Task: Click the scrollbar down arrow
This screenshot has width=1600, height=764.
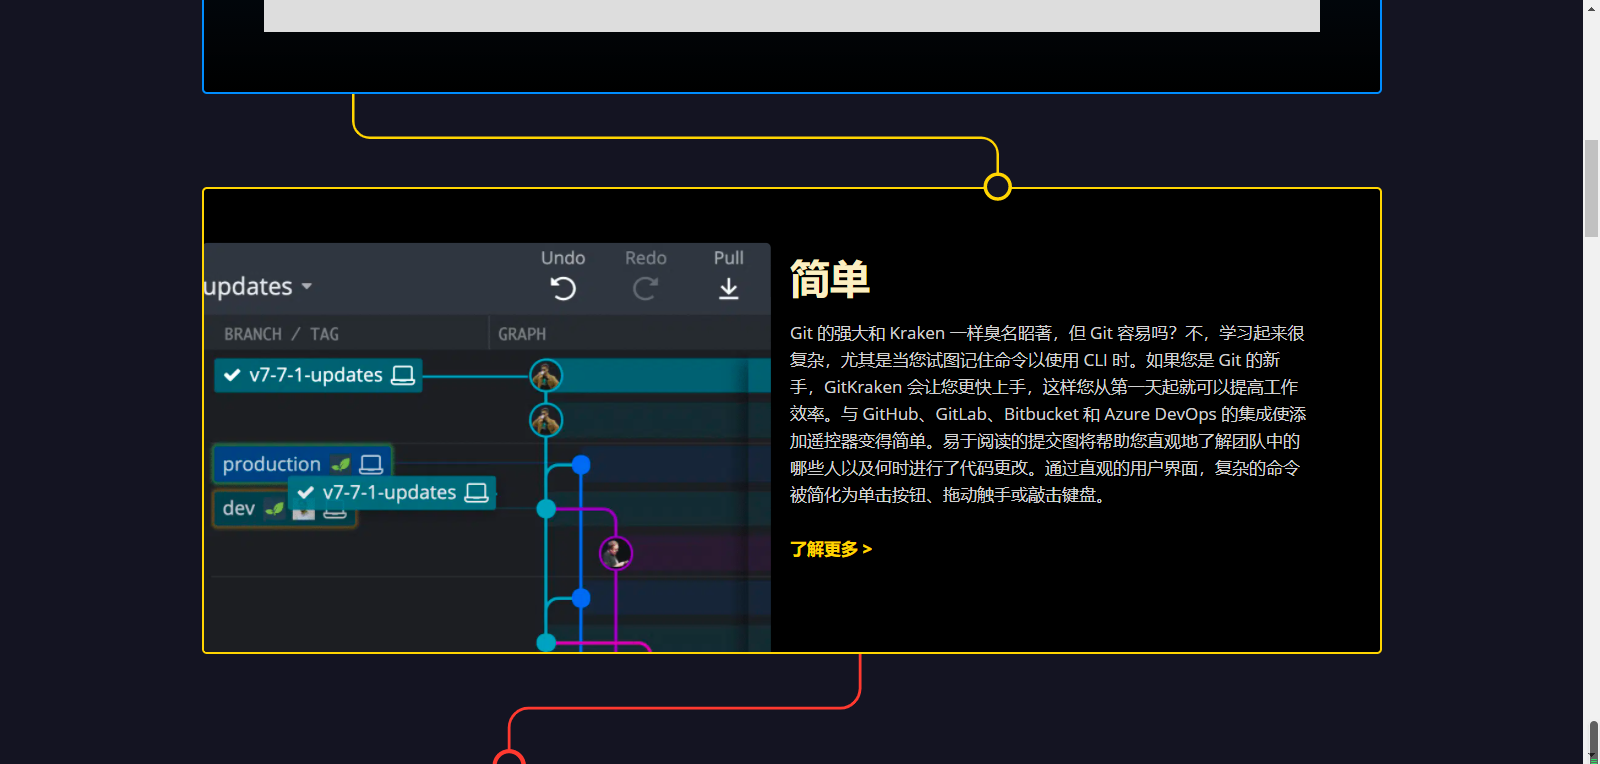Action: point(1591,757)
